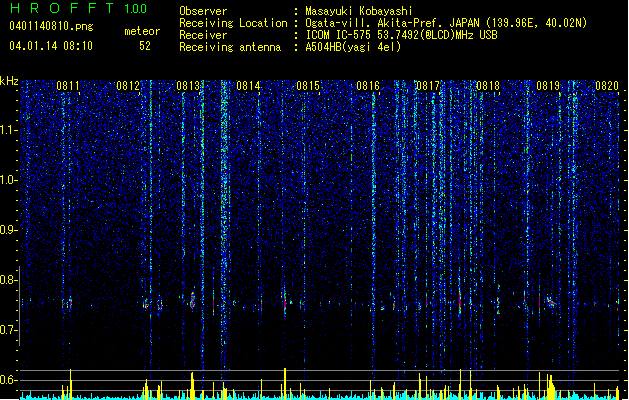Click the 1.0 kHz frequency tick label
The image size is (629, 400).
(x=9, y=180)
